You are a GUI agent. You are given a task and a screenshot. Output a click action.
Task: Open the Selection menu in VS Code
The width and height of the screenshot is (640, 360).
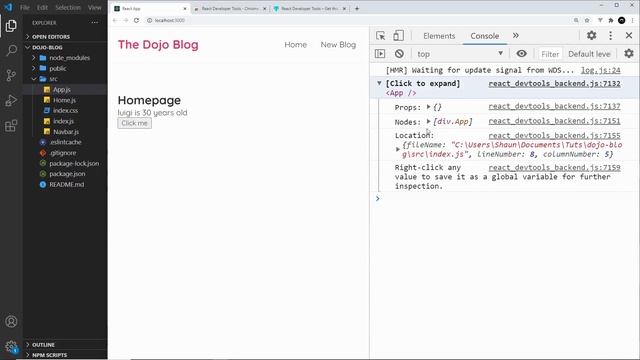(68, 7)
